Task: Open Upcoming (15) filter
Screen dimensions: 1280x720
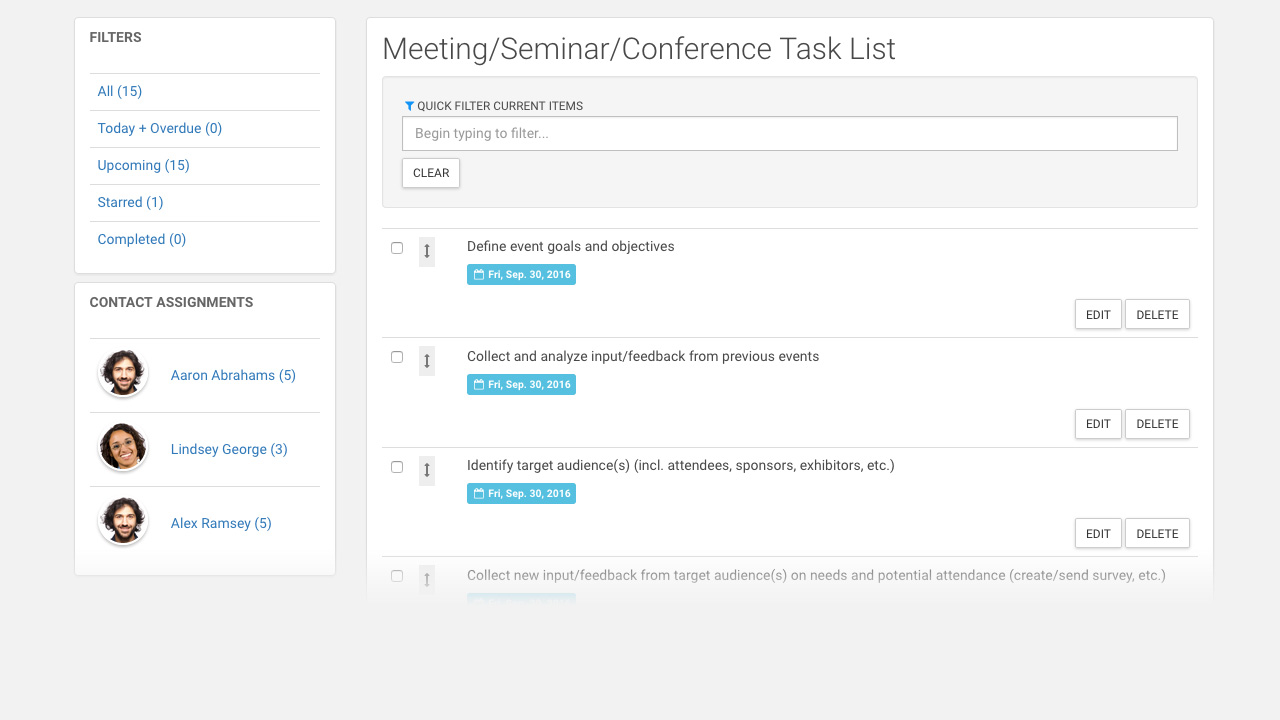Action: pos(143,166)
